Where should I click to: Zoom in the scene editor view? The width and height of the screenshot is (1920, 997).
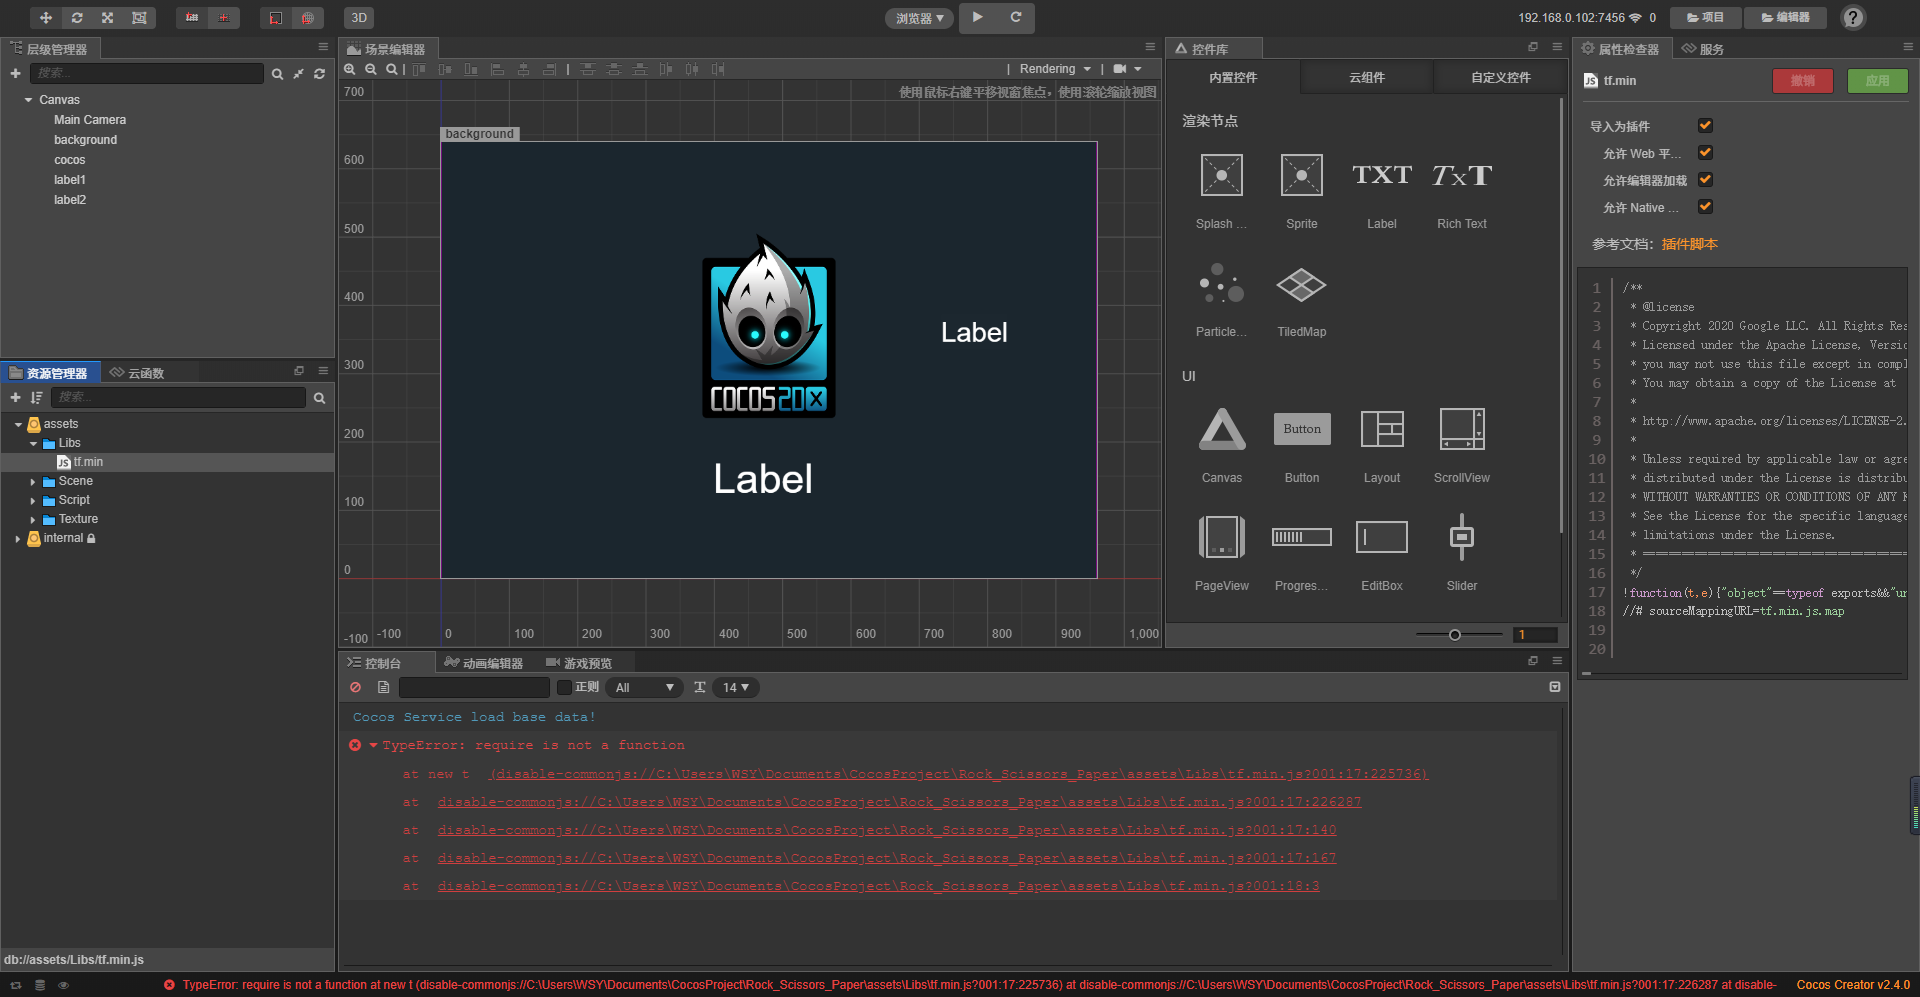point(350,69)
